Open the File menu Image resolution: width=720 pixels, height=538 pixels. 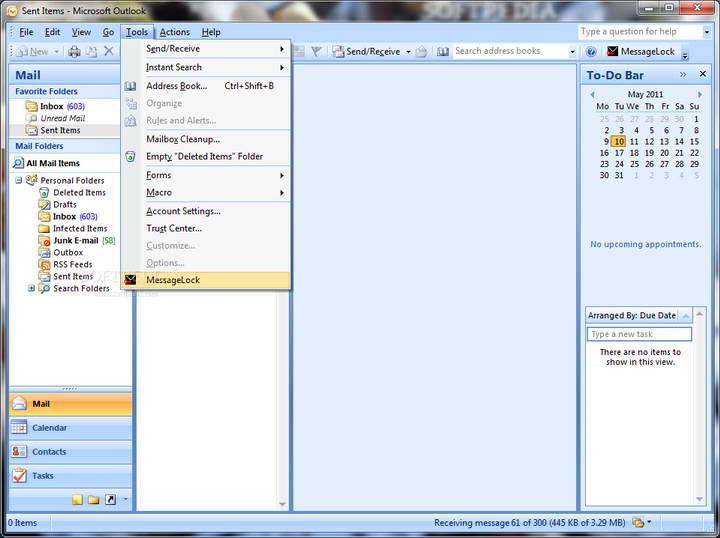click(26, 32)
